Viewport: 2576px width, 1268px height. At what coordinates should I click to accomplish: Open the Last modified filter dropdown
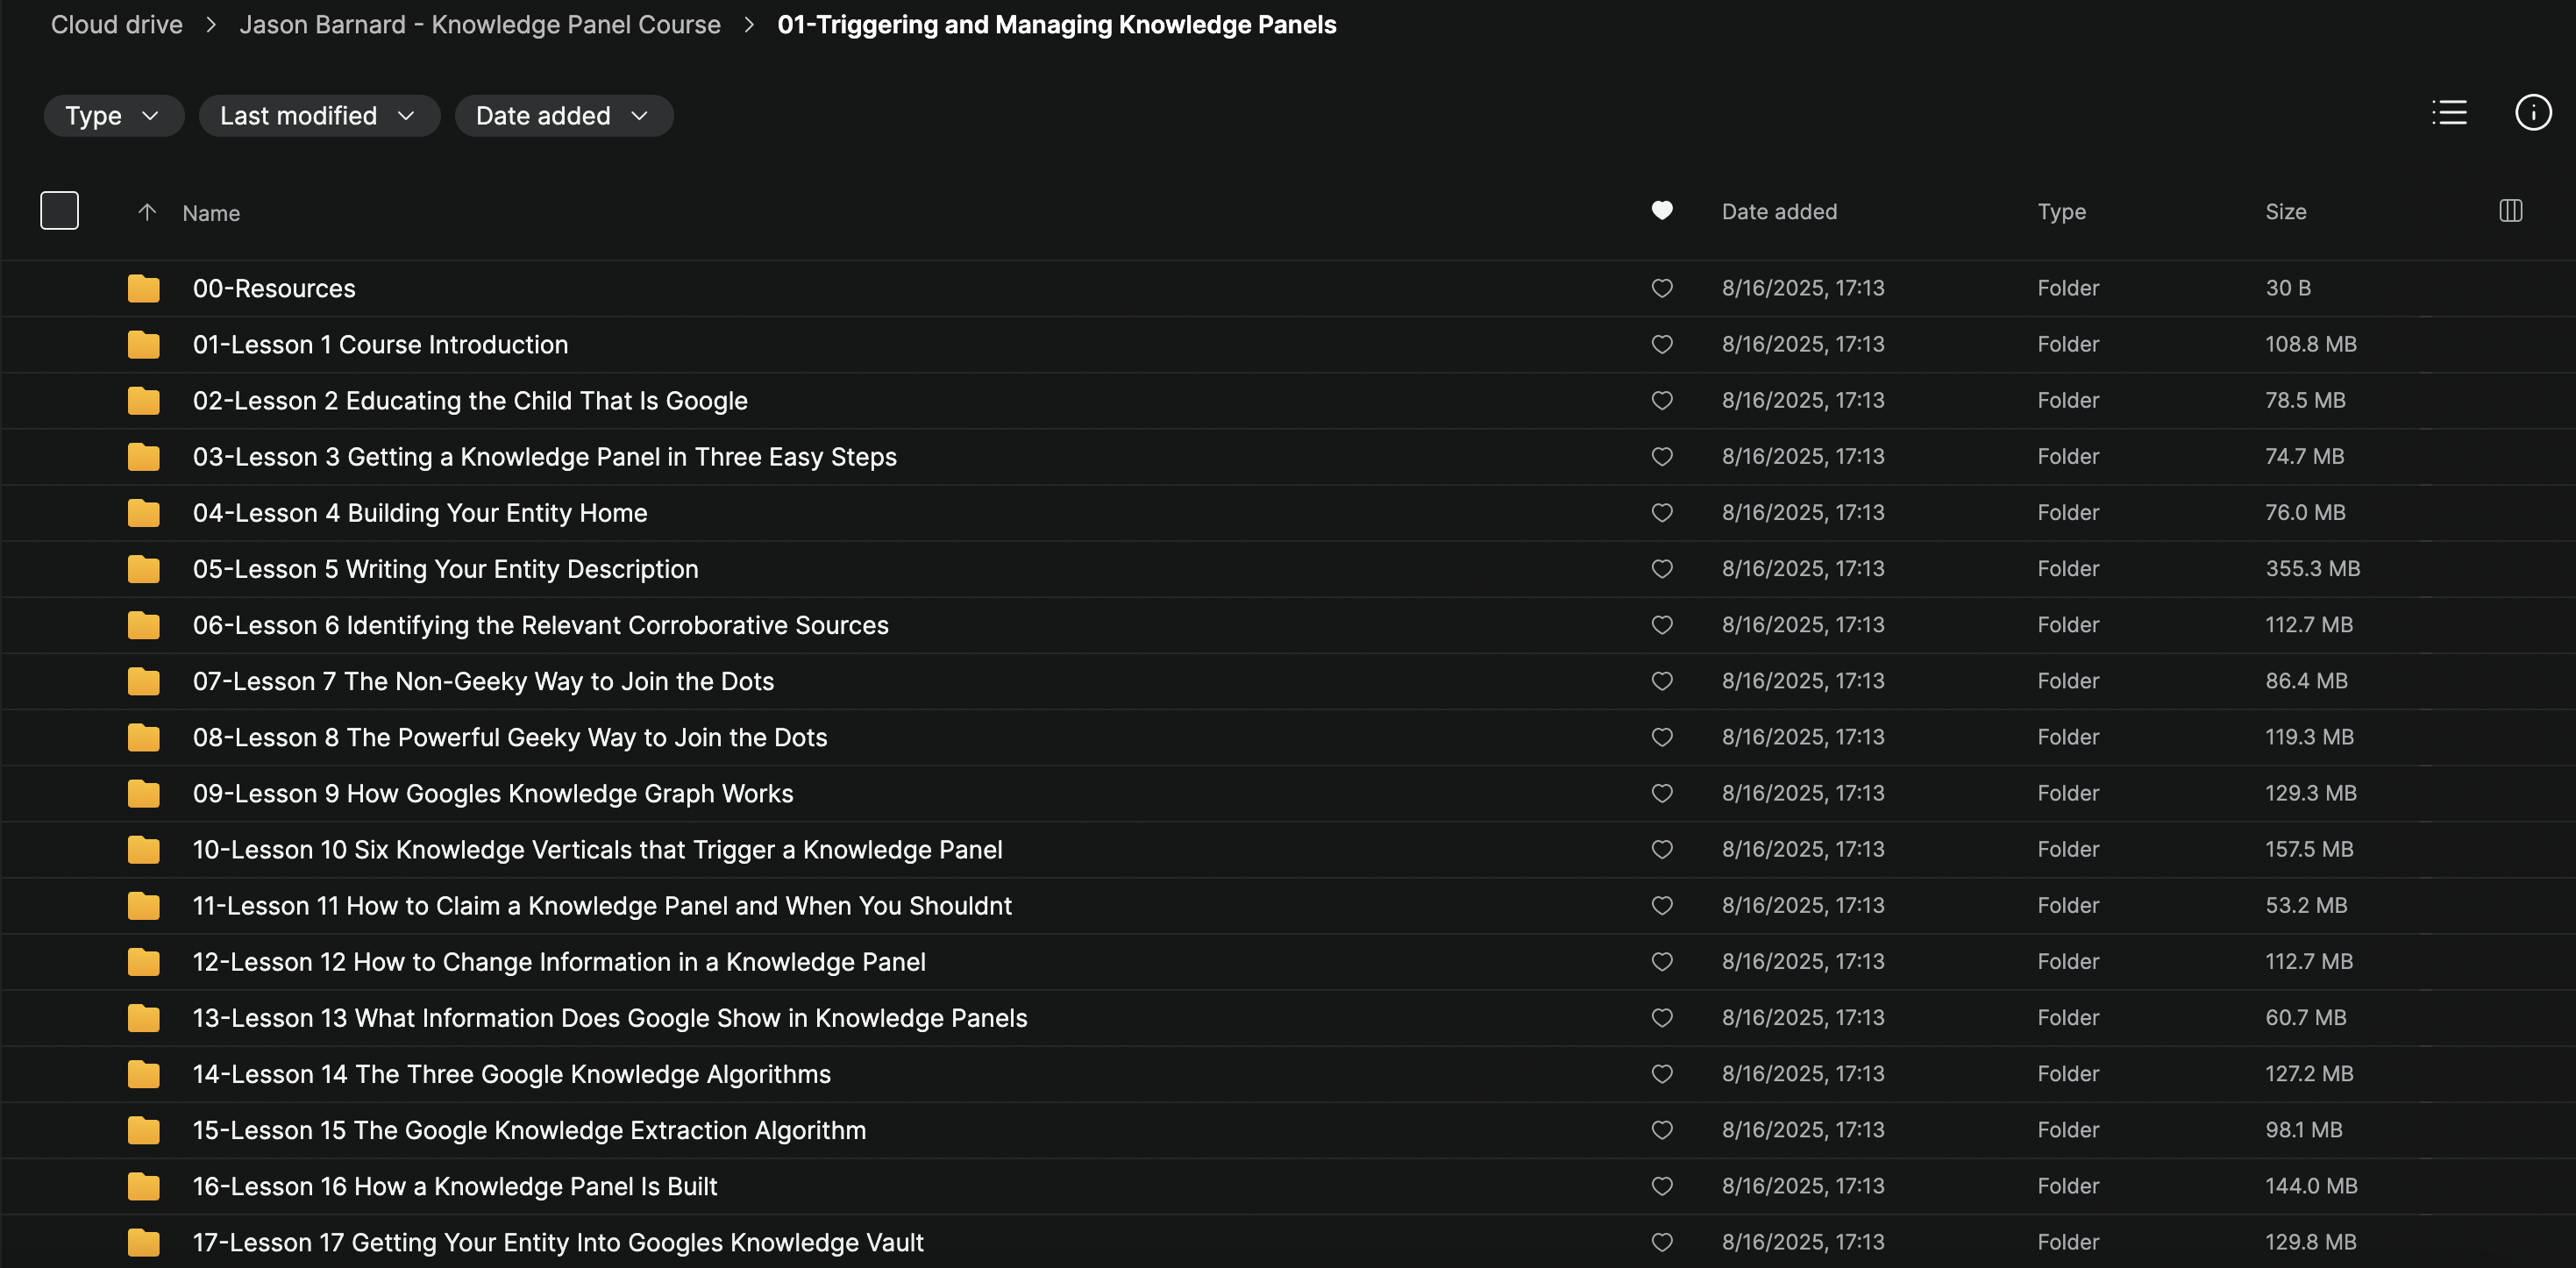[318, 116]
